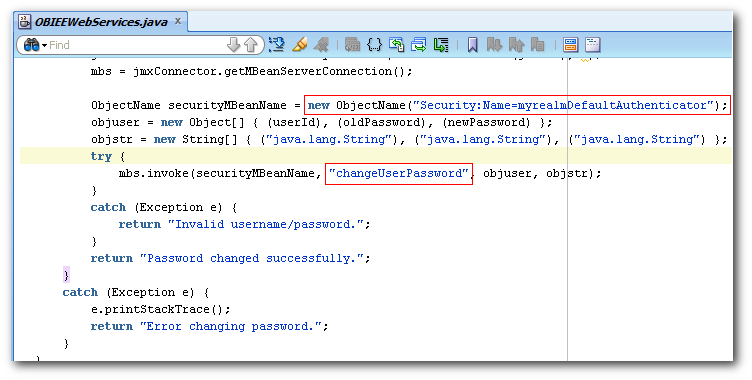Screen dimensions: 752x380
Task: Click the blue window with green arrows icon
Action: pos(419,45)
